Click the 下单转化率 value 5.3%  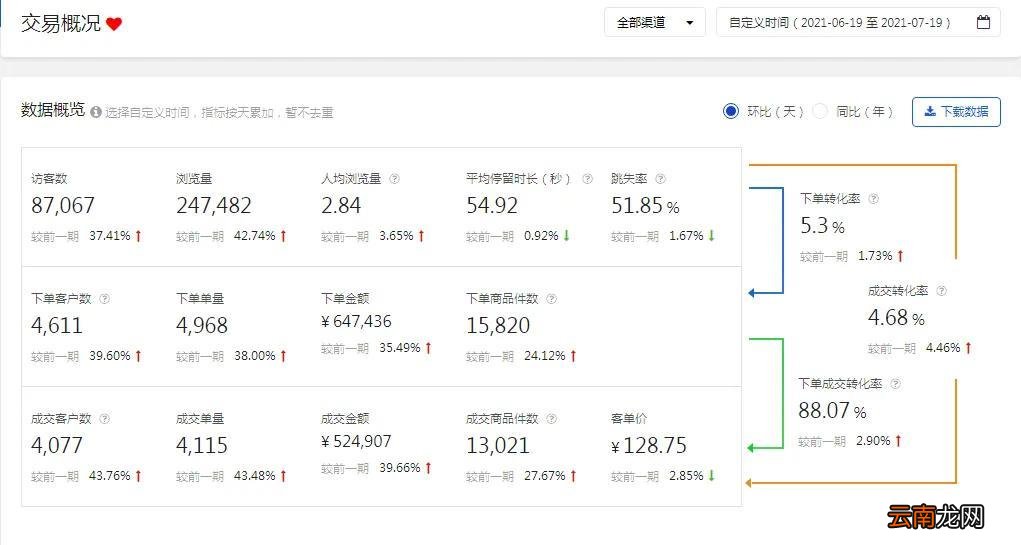pos(822,226)
